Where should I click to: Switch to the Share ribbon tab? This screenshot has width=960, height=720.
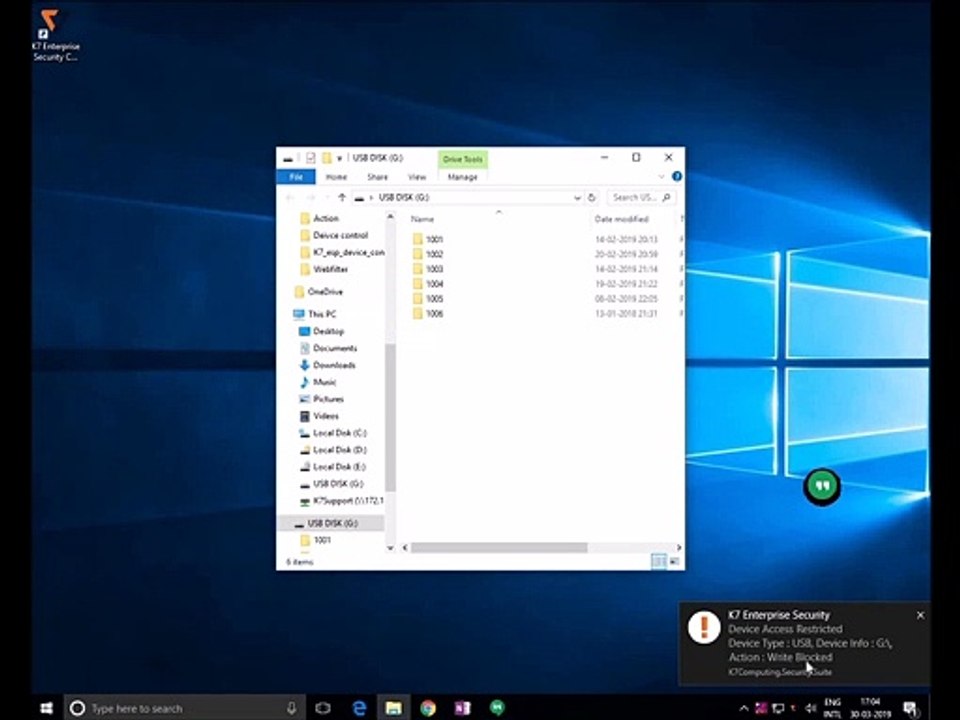[377, 177]
